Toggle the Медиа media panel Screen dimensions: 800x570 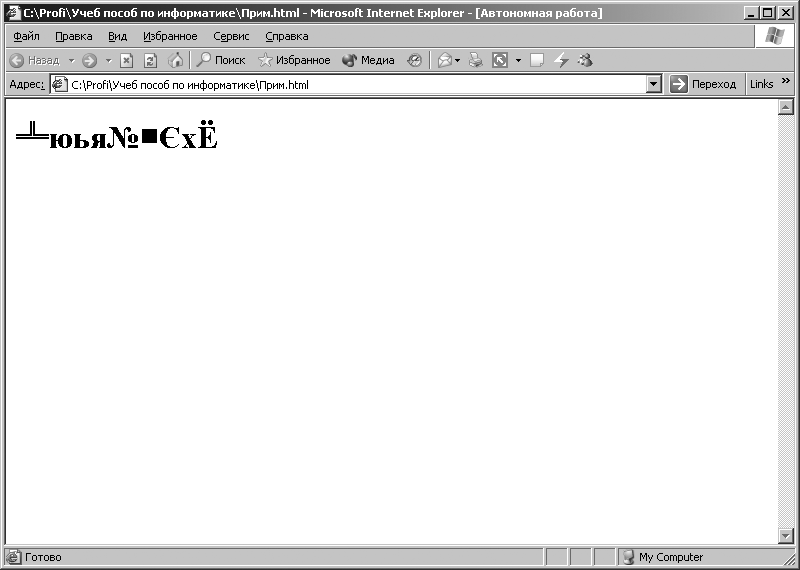click(368, 60)
